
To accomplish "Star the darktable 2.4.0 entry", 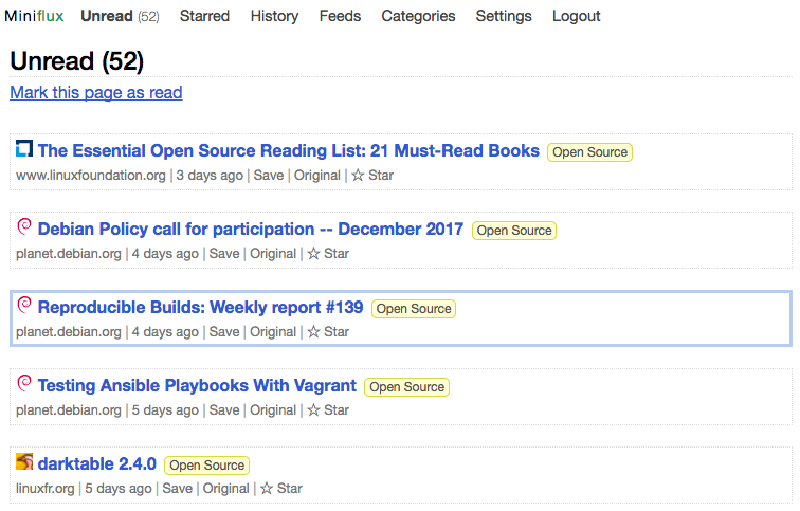I will click(281, 489).
